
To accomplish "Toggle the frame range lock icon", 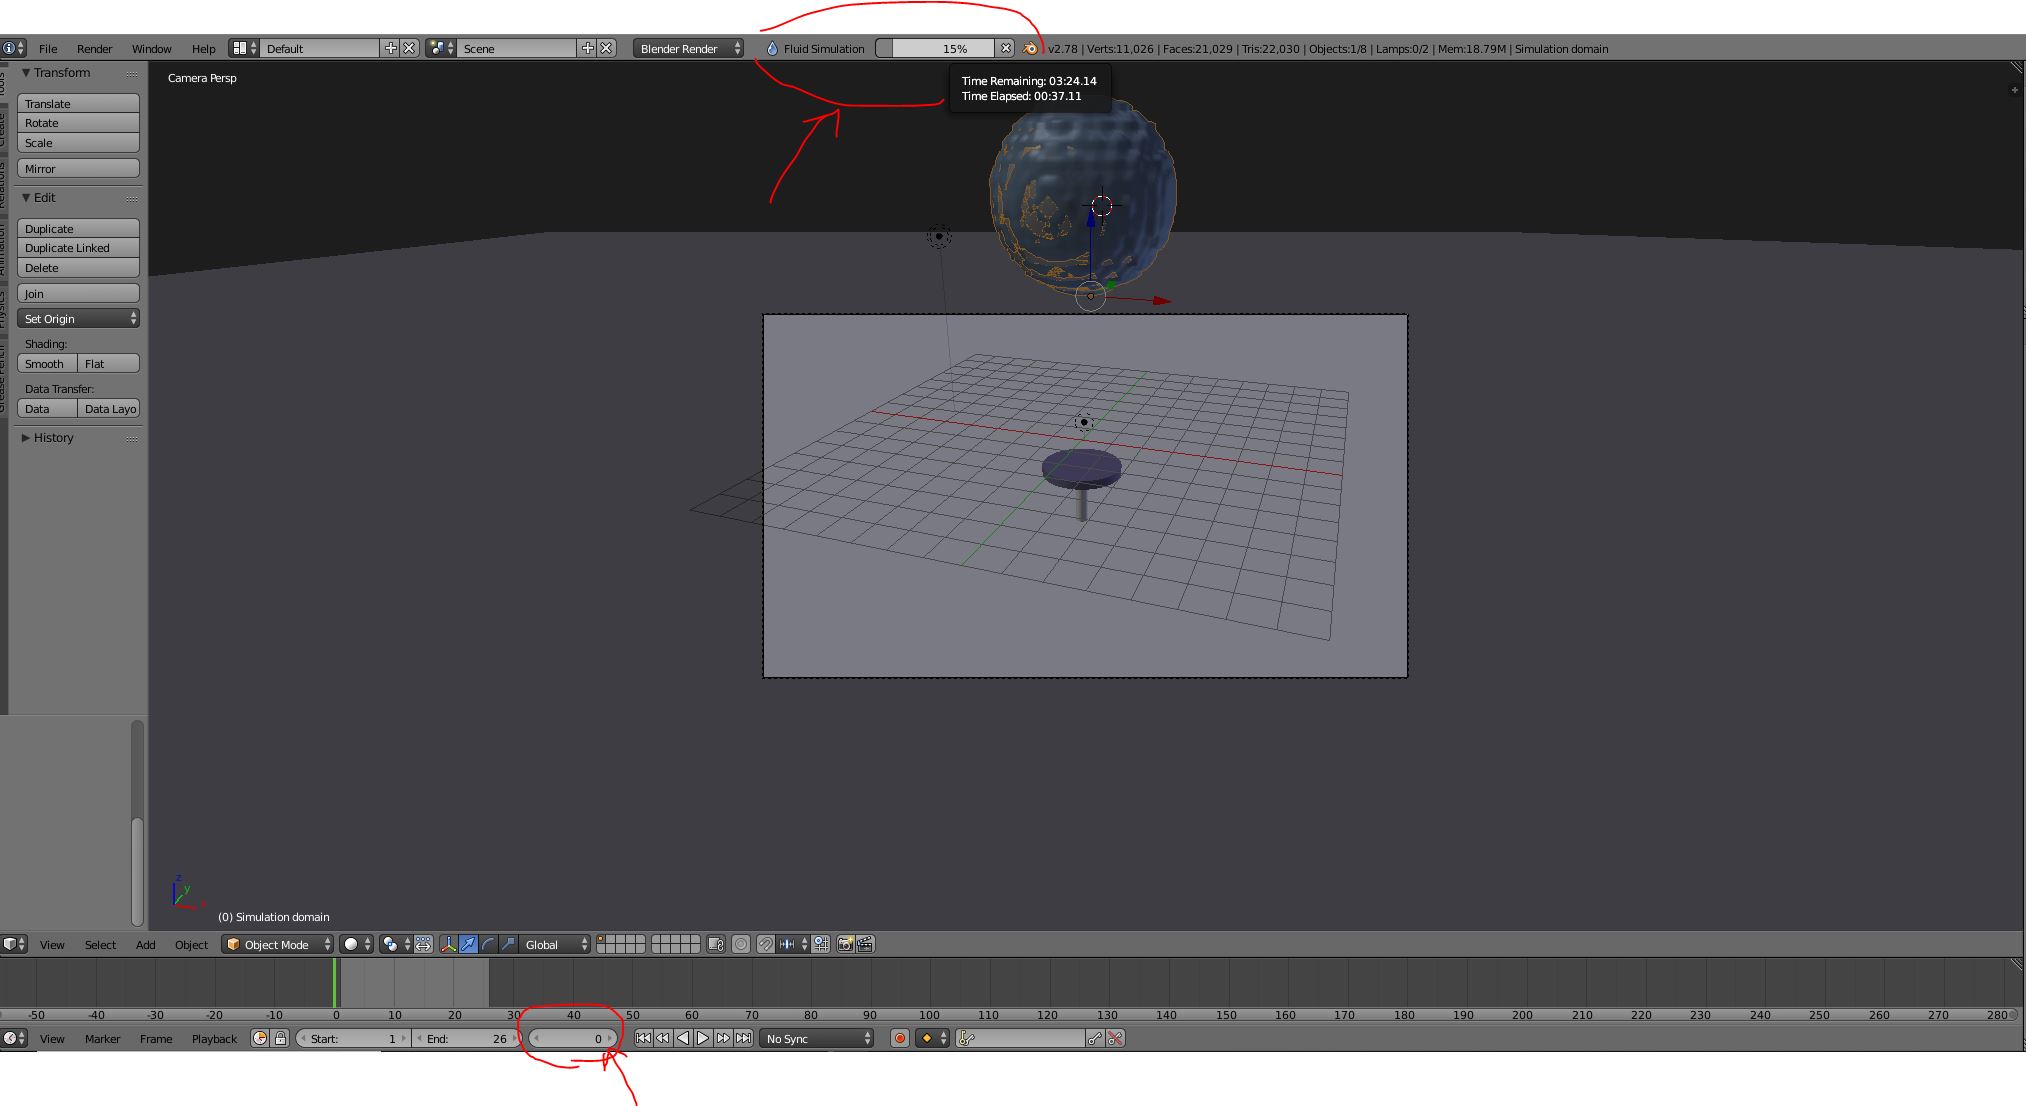I will pyautogui.click(x=281, y=1038).
